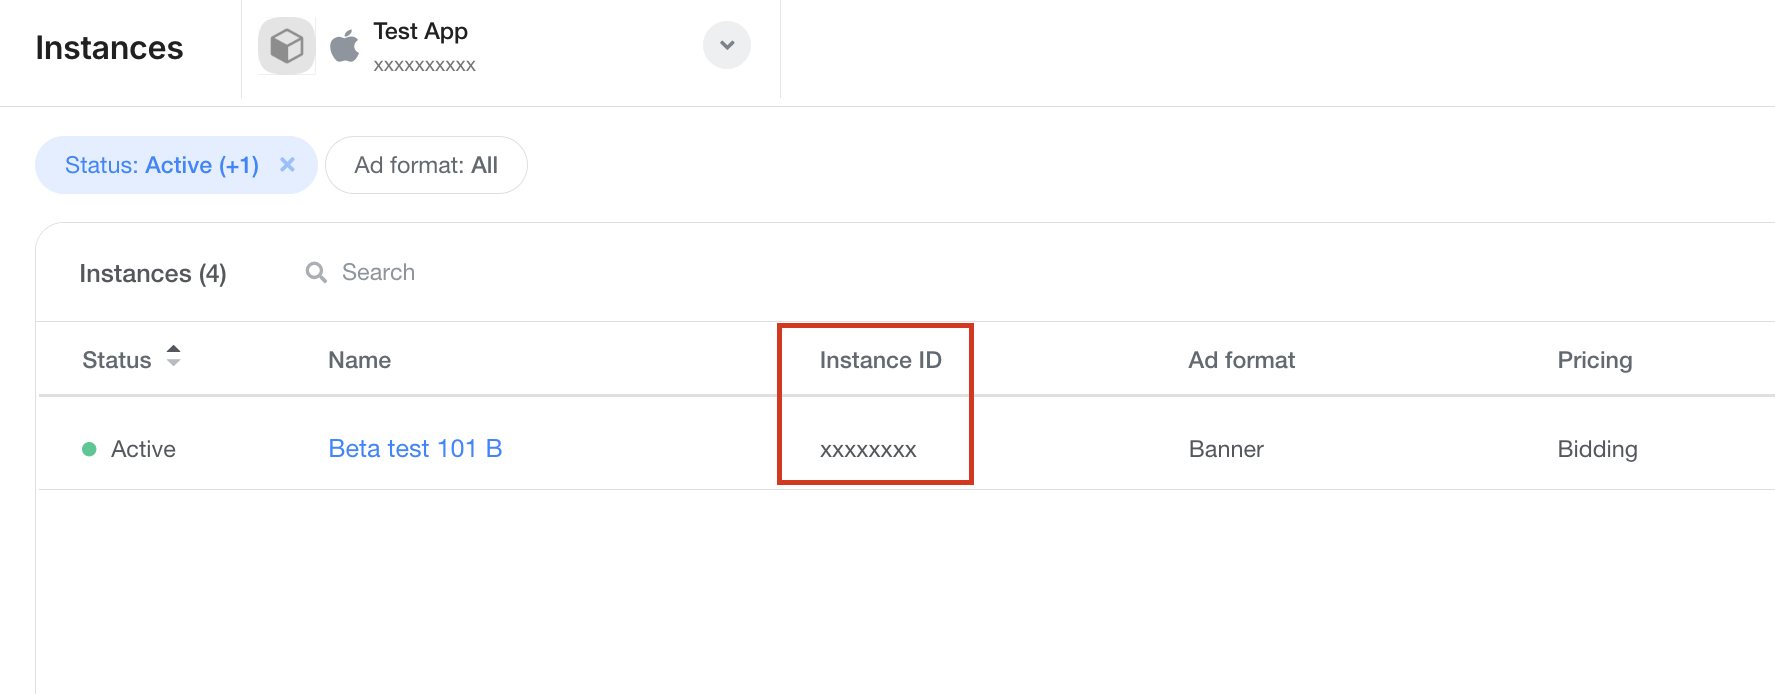Click the Status column sort arrows

(173, 356)
